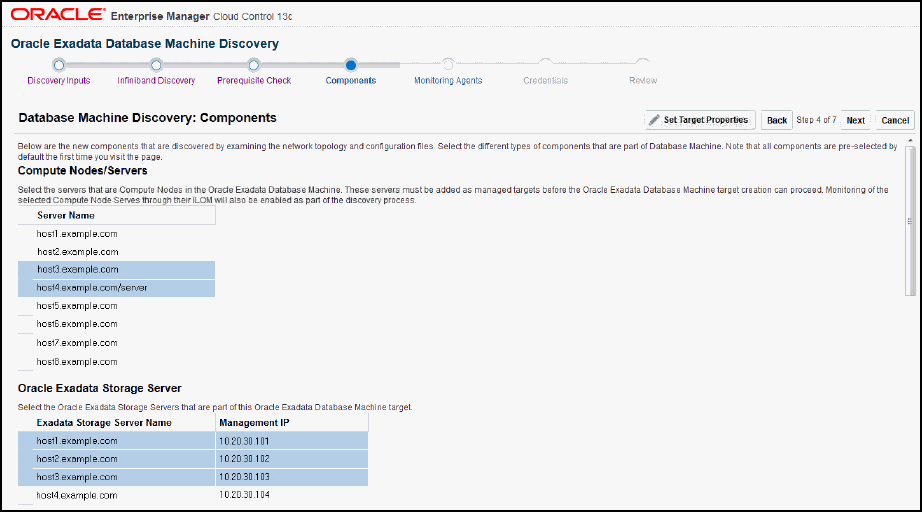The height and width of the screenshot is (512, 922).
Task: Go to the Infiniband Discovery step
Action: (x=156, y=81)
